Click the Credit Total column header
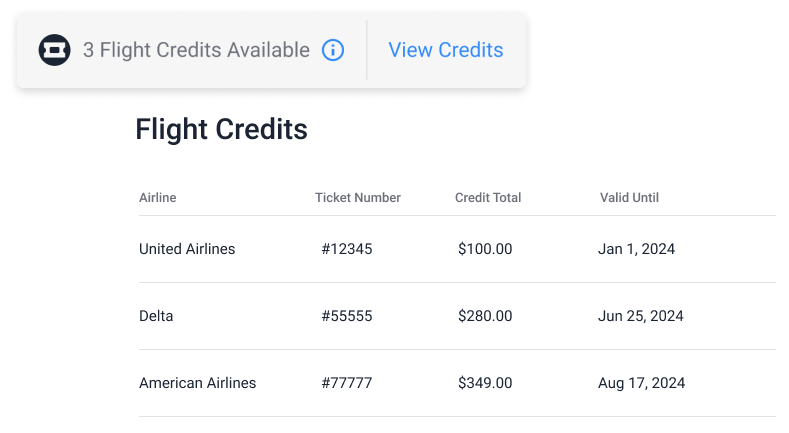789x433 pixels. [488, 198]
